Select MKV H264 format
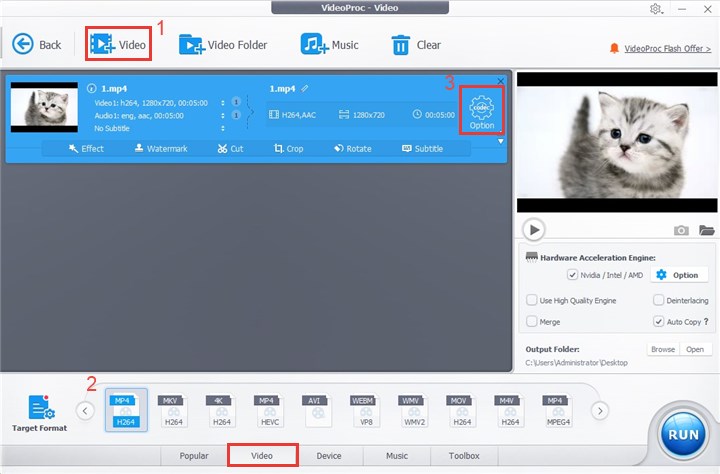Image resolution: width=720 pixels, height=474 pixels. (173, 410)
